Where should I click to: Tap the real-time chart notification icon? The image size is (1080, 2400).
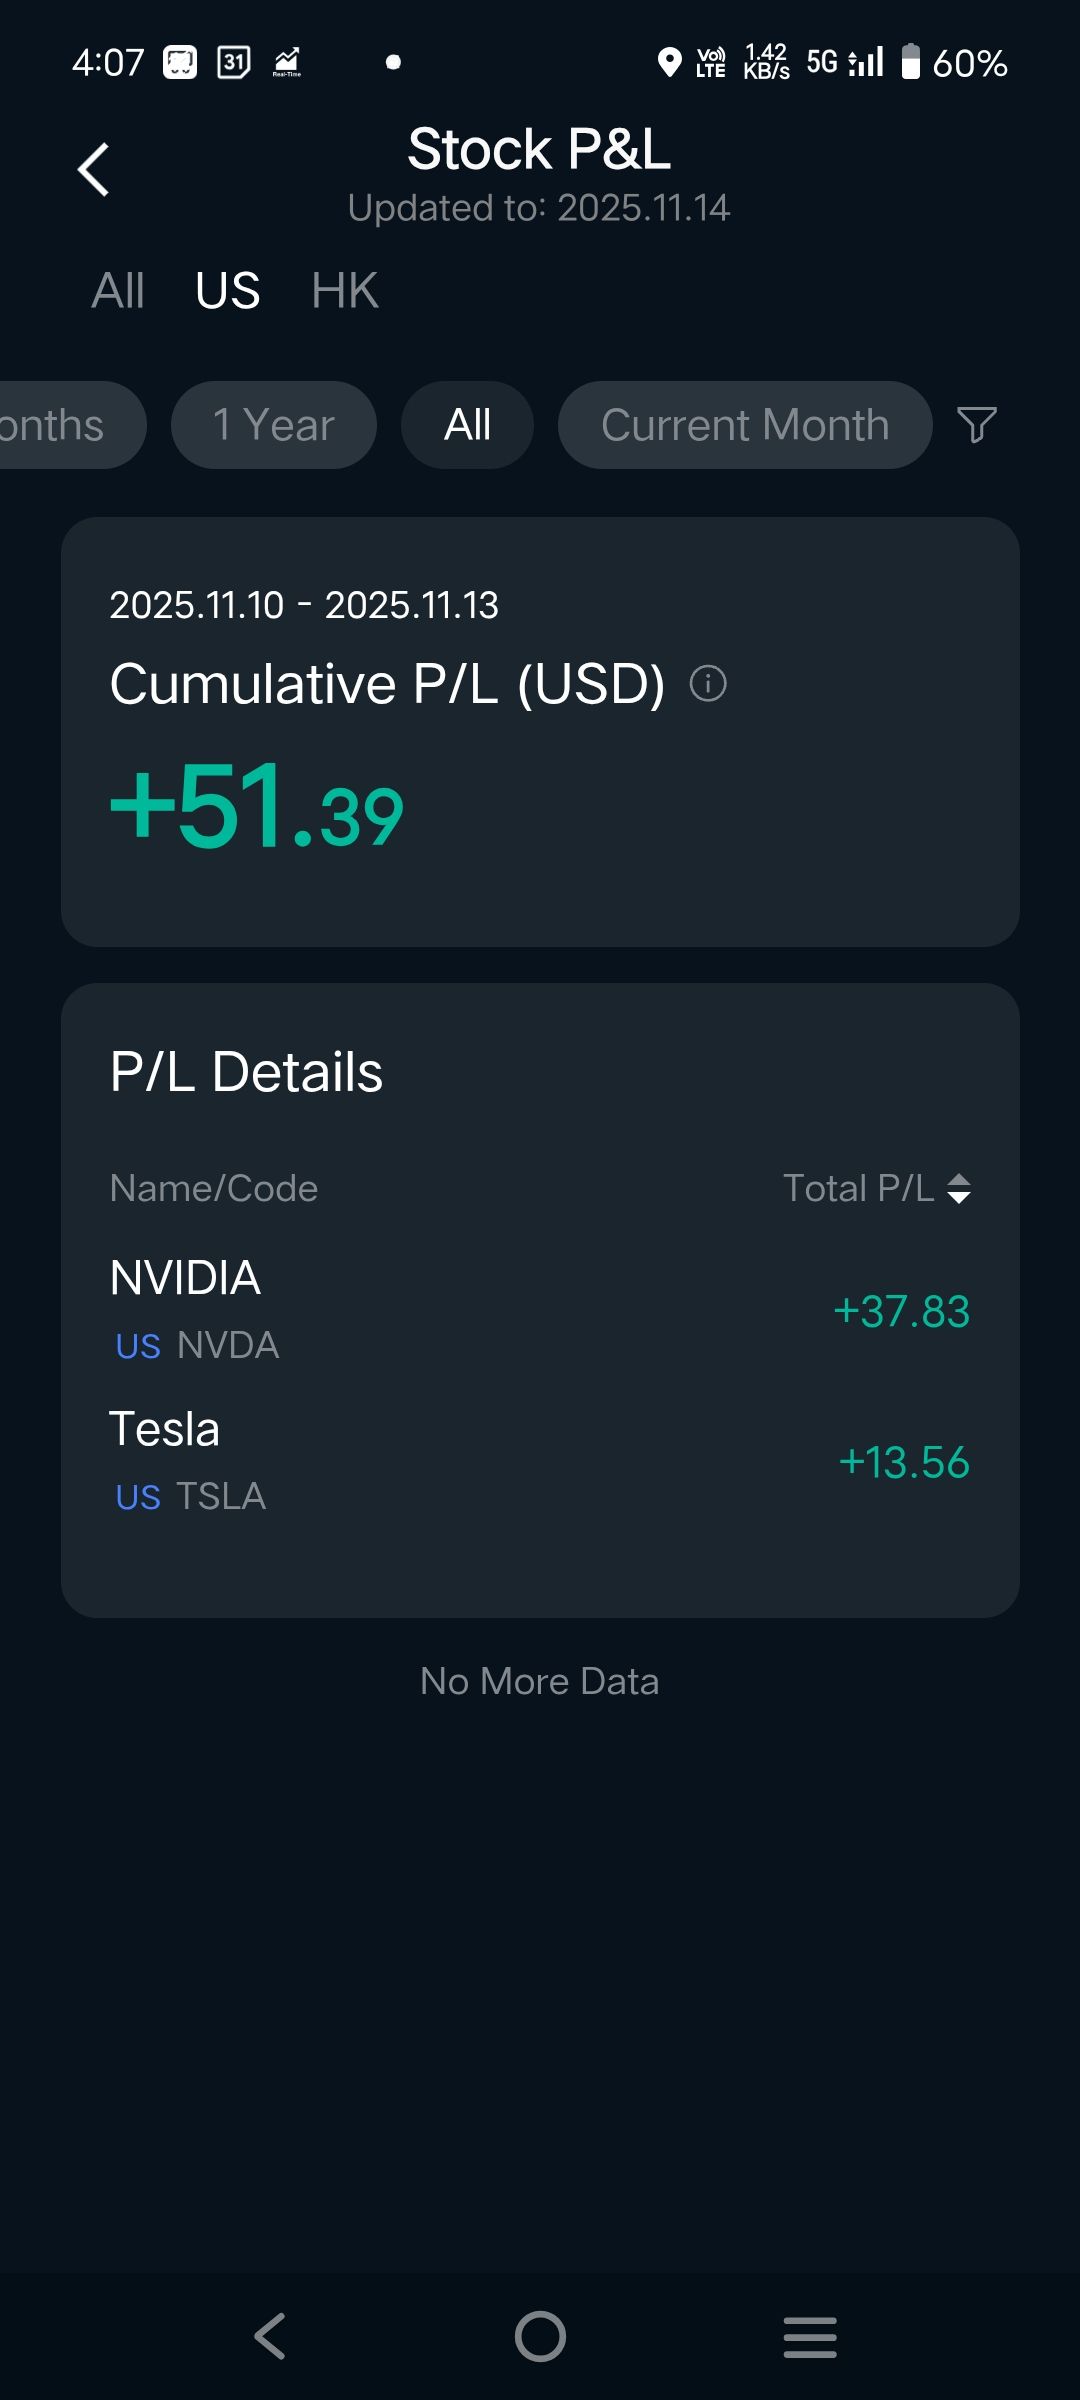tap(287, 63)
